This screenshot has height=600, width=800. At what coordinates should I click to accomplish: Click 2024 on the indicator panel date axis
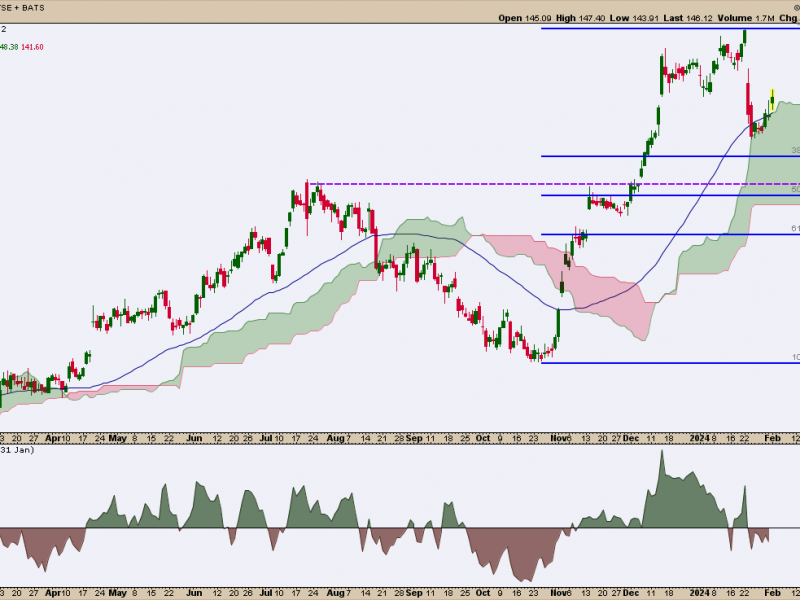(699, 593)
